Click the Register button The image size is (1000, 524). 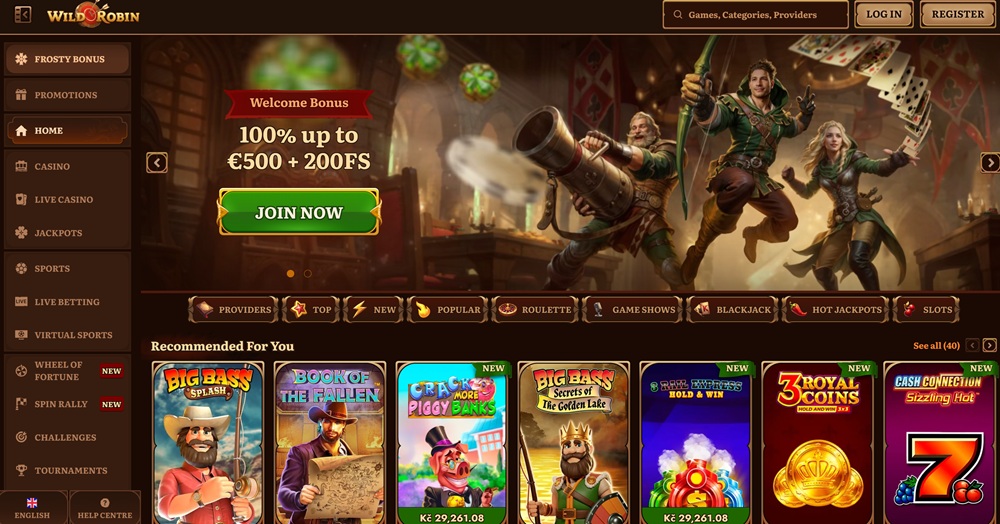(958, 14)
